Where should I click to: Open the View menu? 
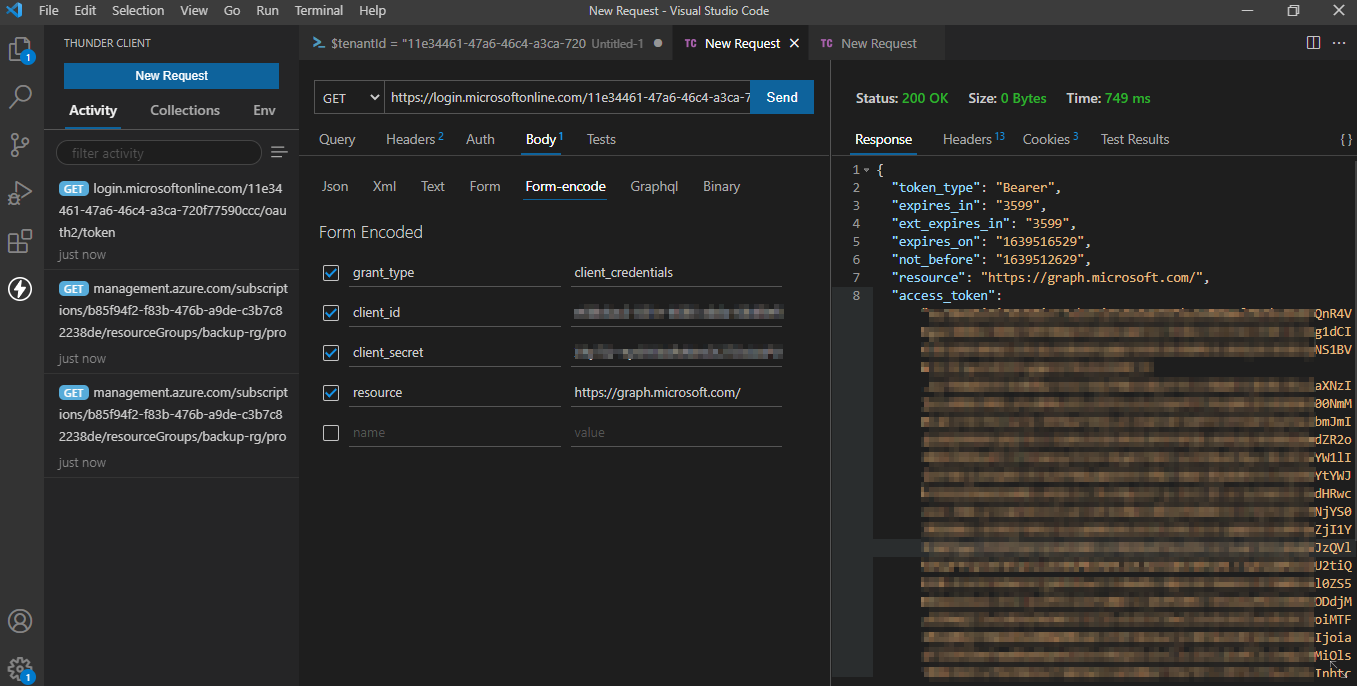194,10
